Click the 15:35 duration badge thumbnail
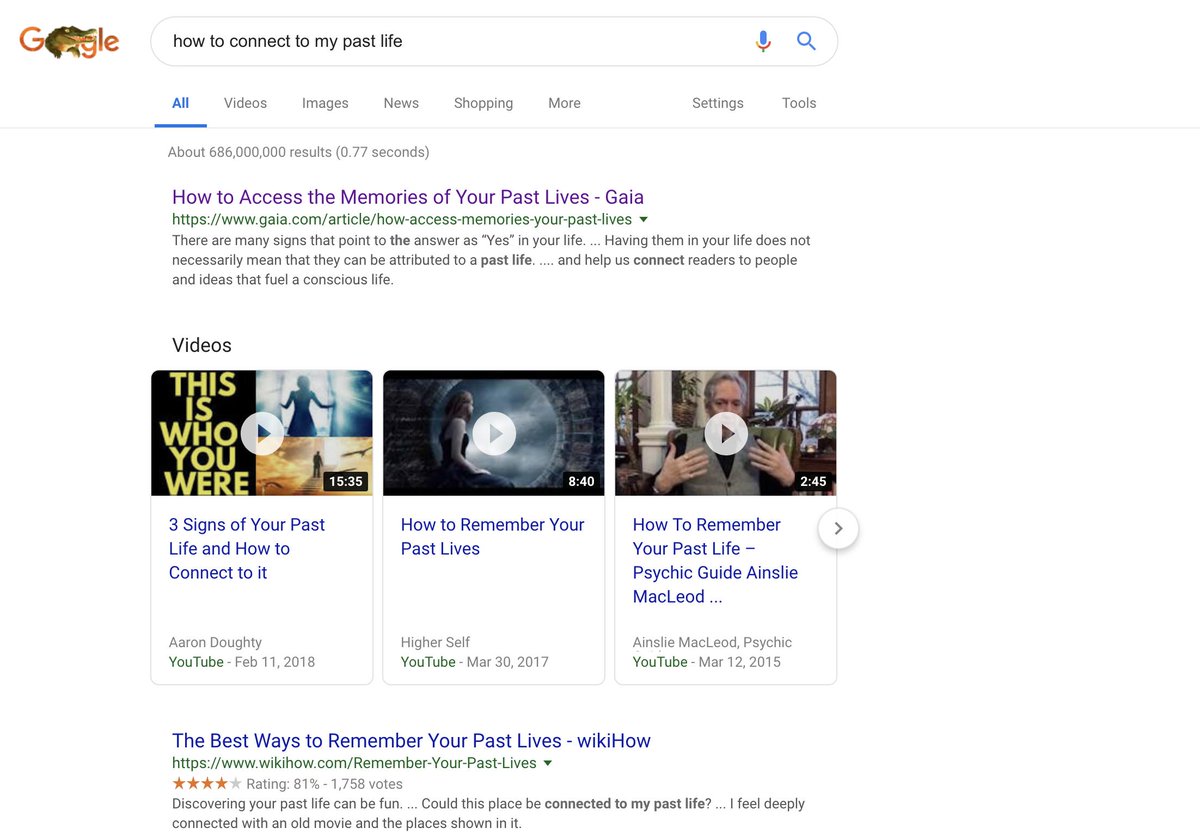The height and width of the screenshot is (840, 1200). [345, 481]
